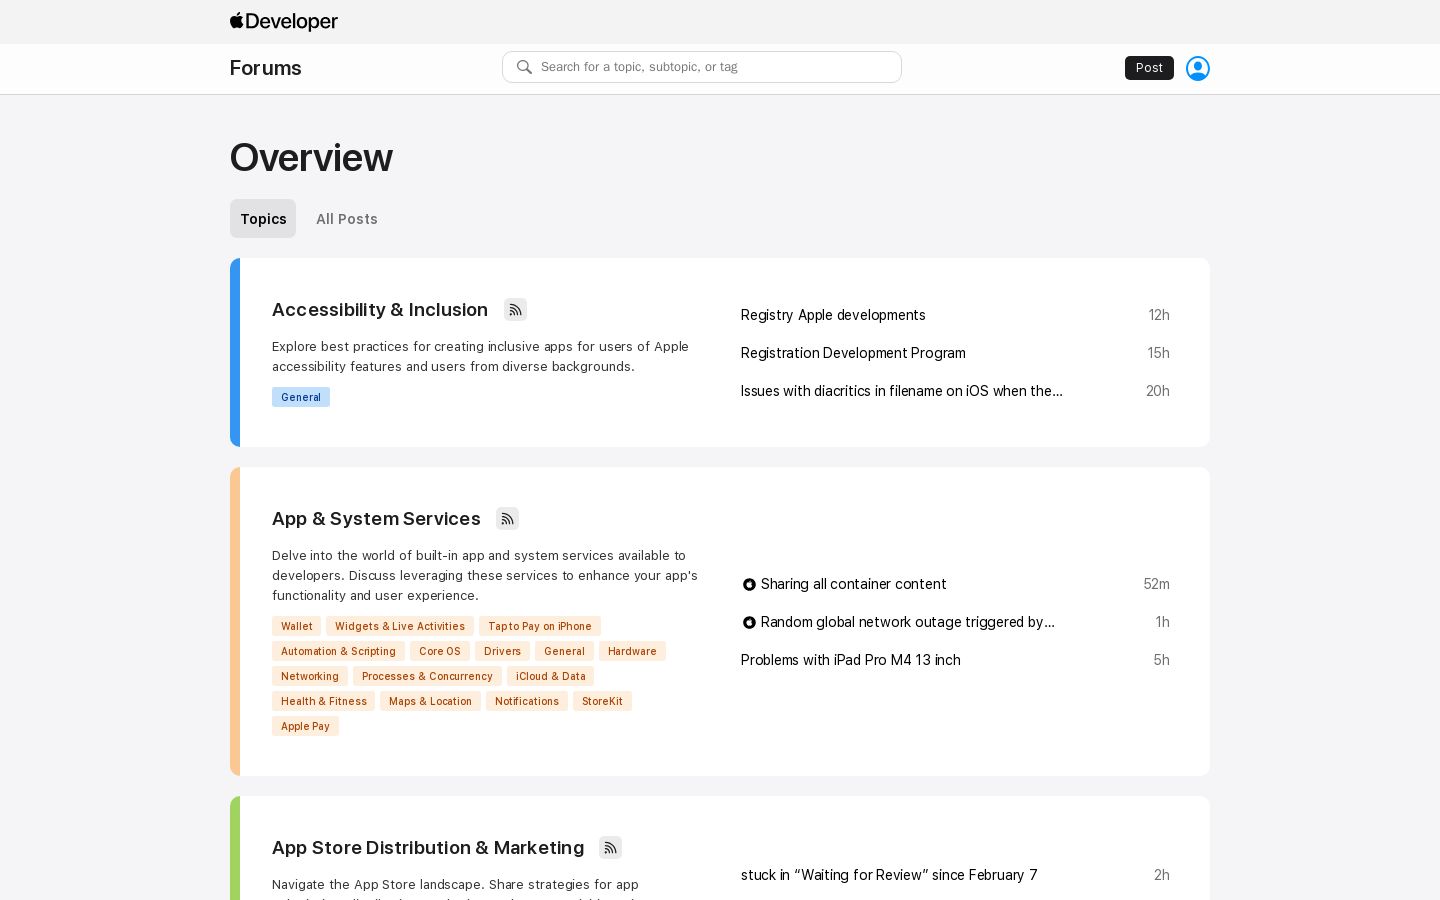Select the Hardware tag

pos(632,651)
